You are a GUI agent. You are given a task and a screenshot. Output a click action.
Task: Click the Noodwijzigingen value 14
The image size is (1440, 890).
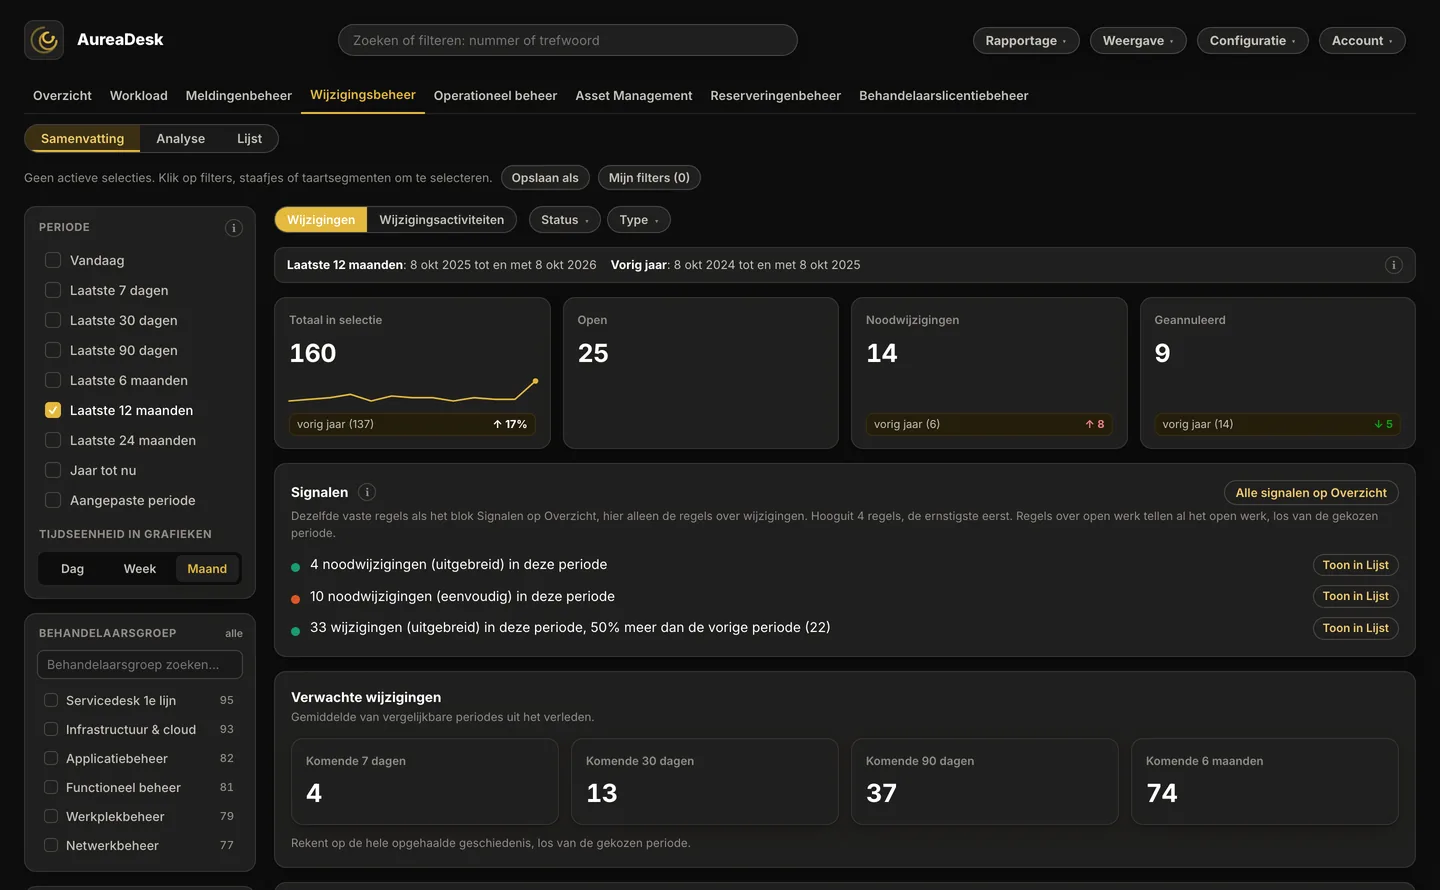coord(882,353)
